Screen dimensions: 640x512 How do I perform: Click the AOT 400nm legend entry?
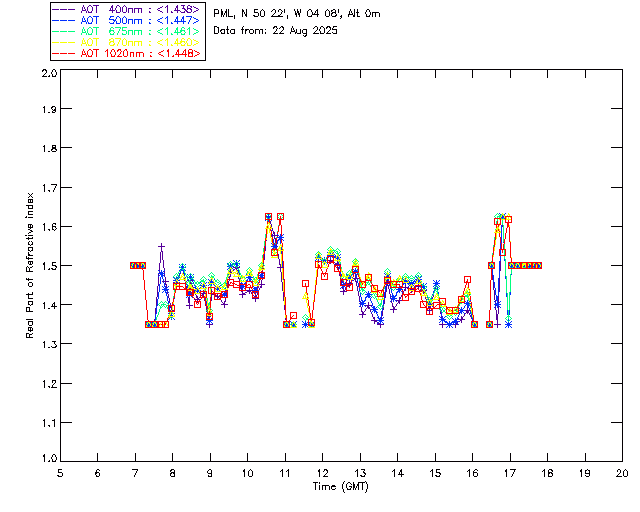click(x=127, y=9)
